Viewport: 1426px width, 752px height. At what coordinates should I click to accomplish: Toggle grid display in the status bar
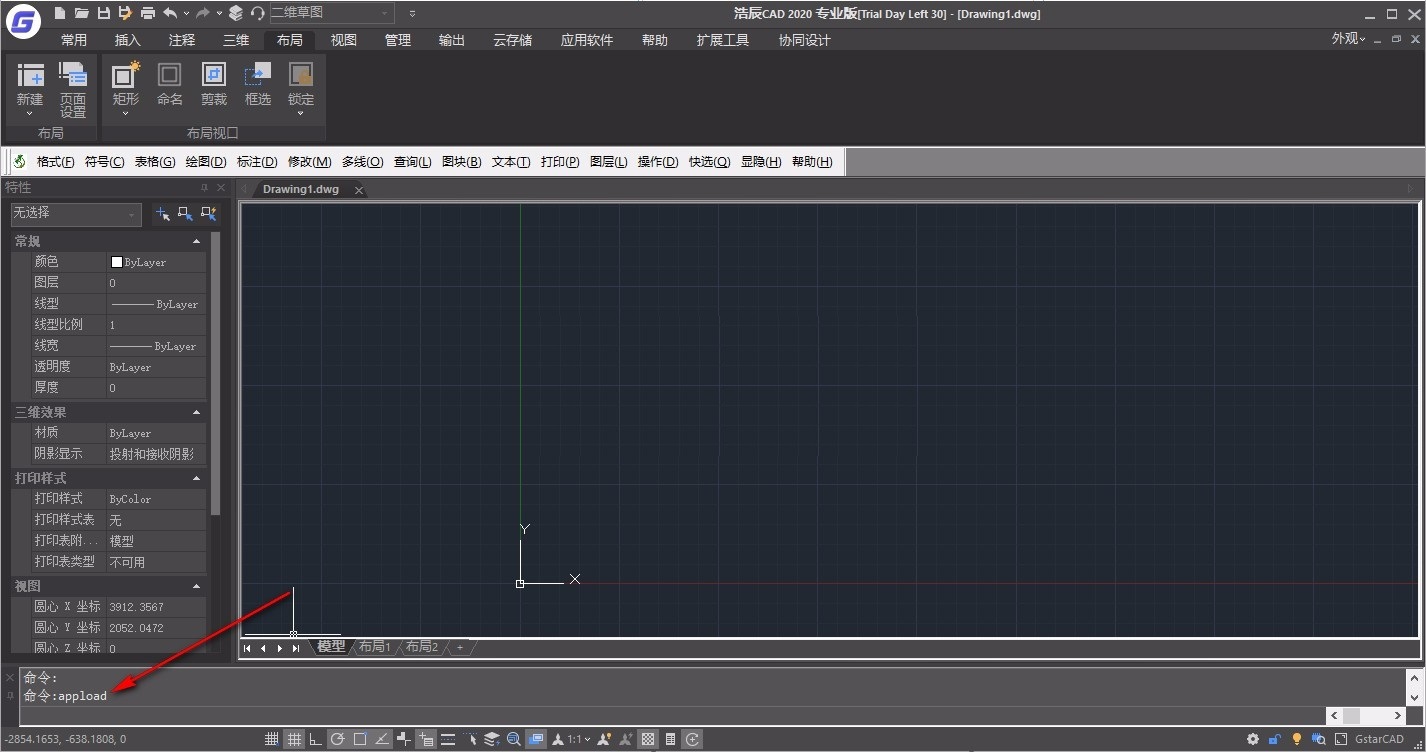coord(294,740)
